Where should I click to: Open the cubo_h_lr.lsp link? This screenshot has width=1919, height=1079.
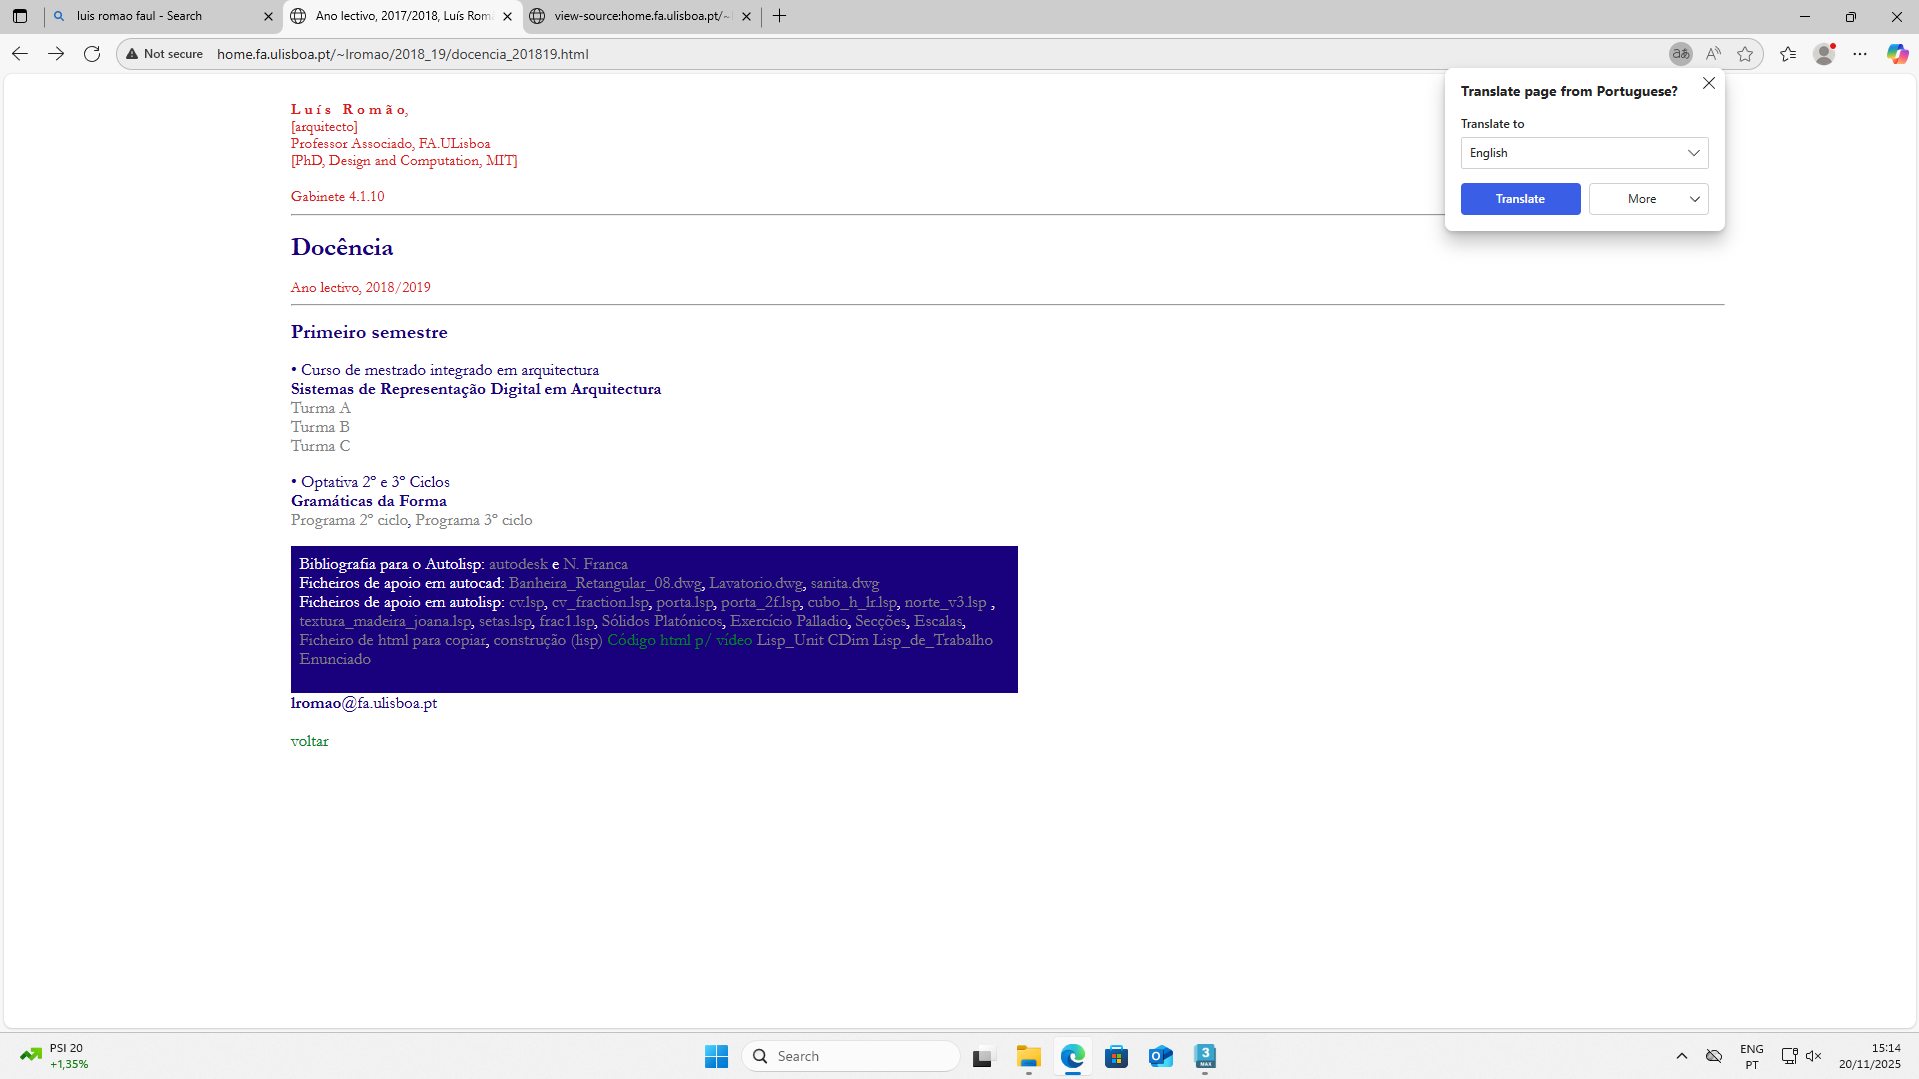click(852, 602)
